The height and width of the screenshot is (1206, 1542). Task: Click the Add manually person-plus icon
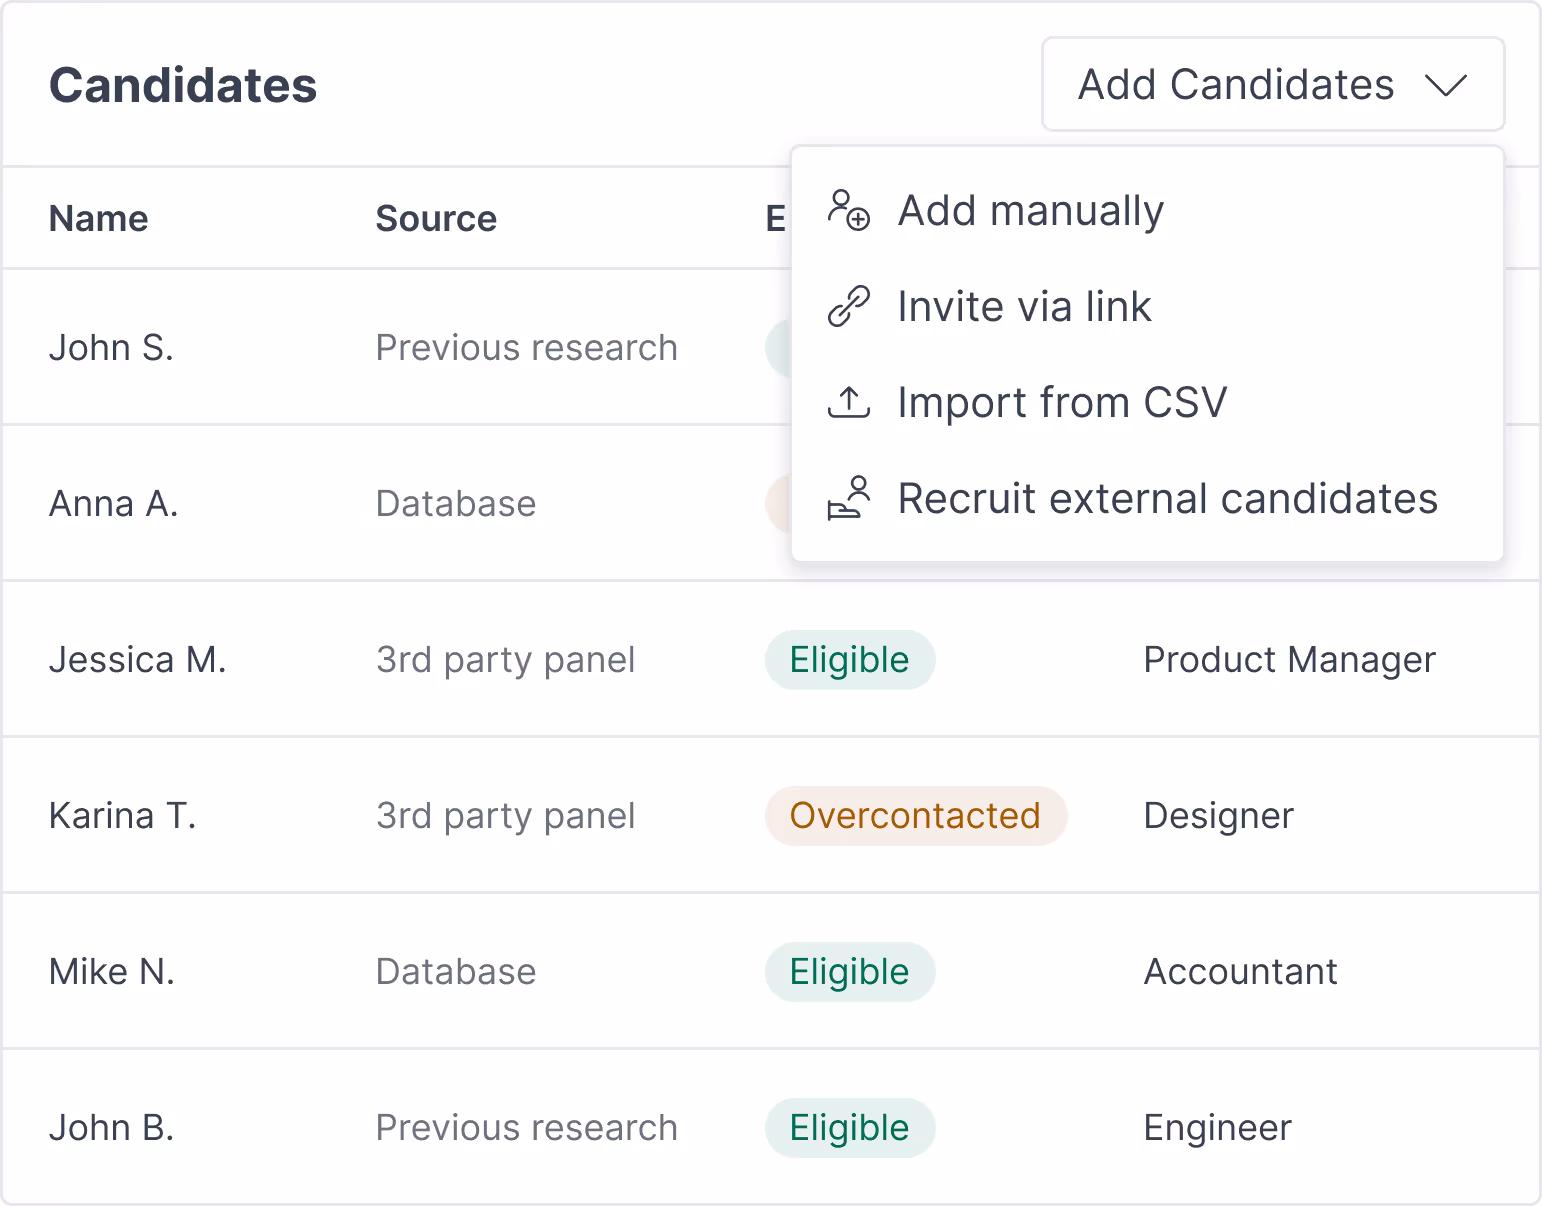(x=849, y=210)
